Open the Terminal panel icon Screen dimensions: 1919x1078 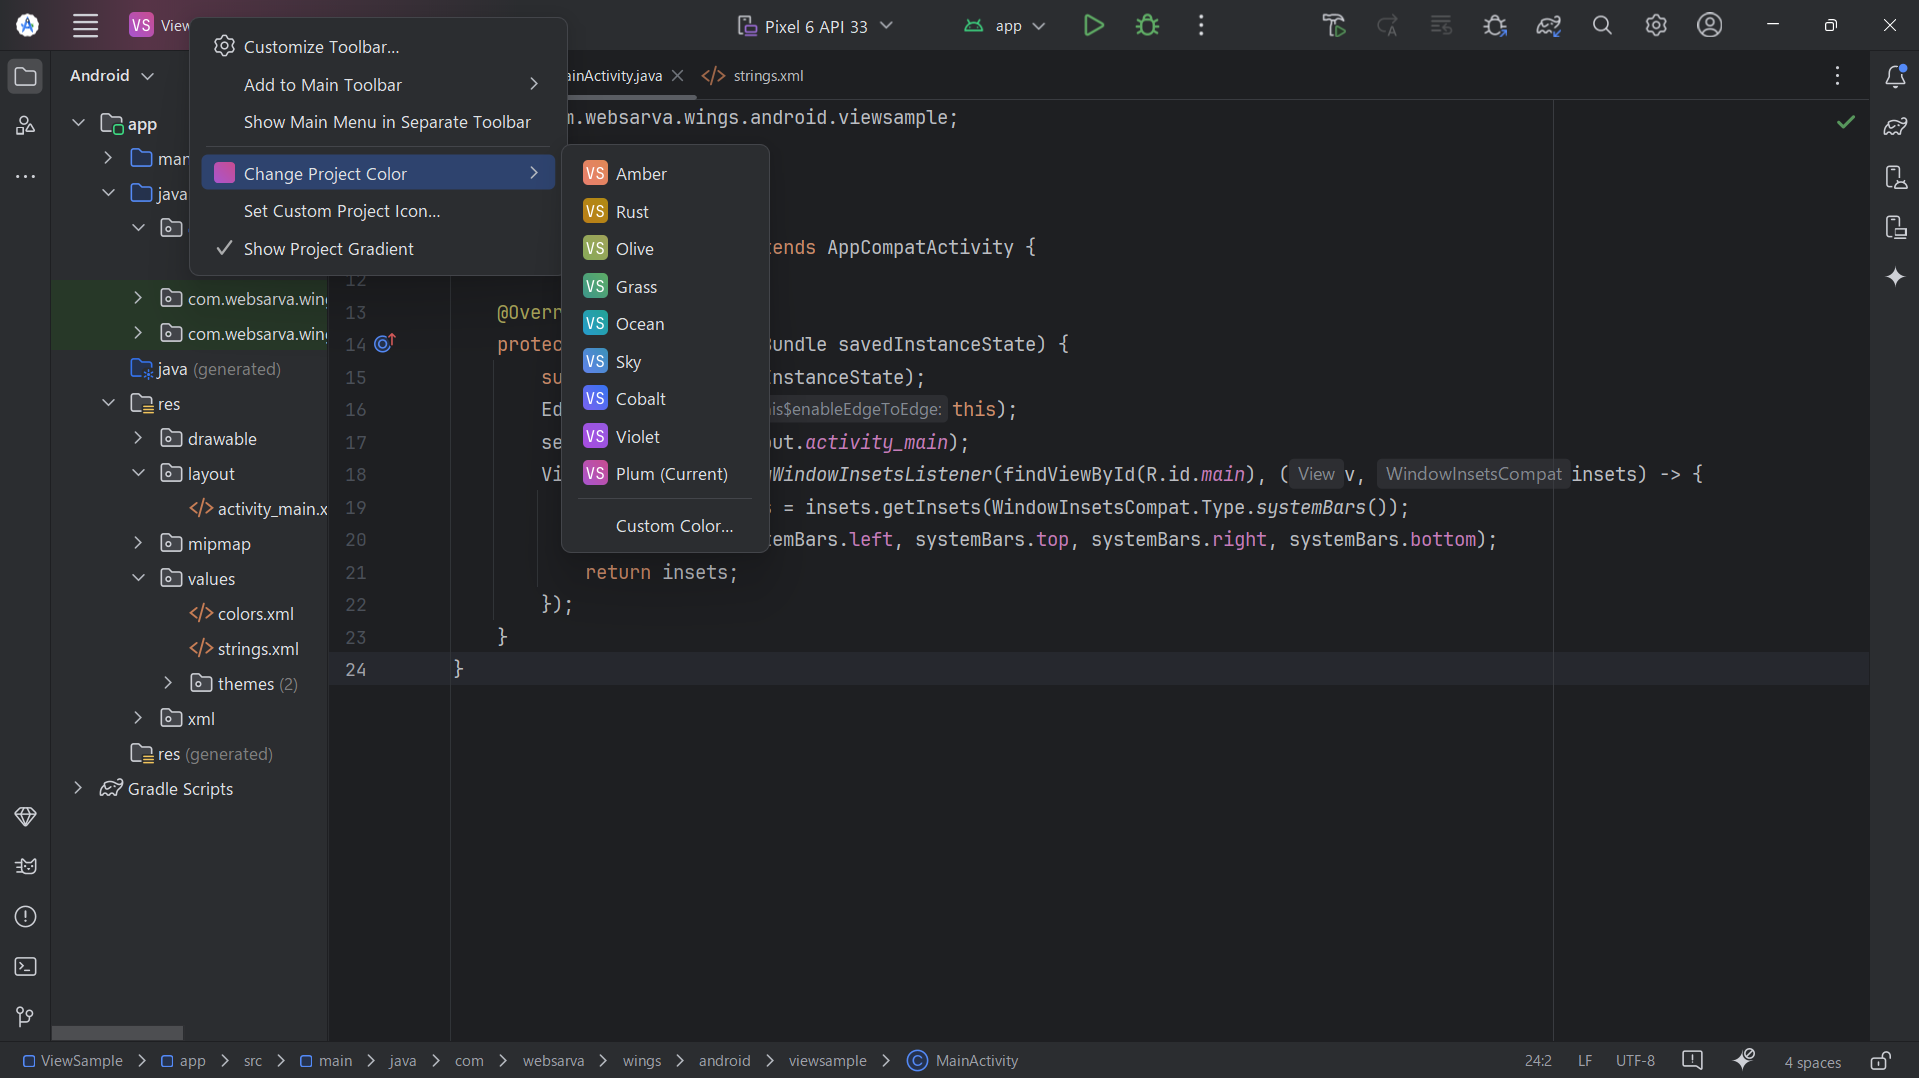[25, 966]
